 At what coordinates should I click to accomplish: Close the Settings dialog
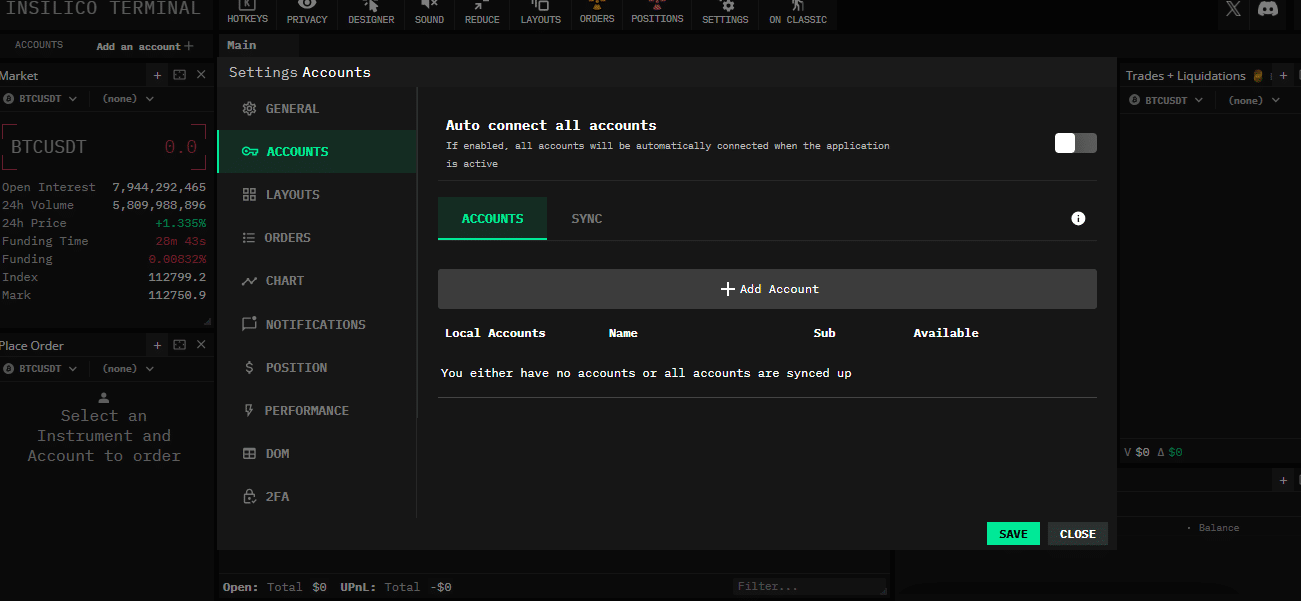[1078, 534]
